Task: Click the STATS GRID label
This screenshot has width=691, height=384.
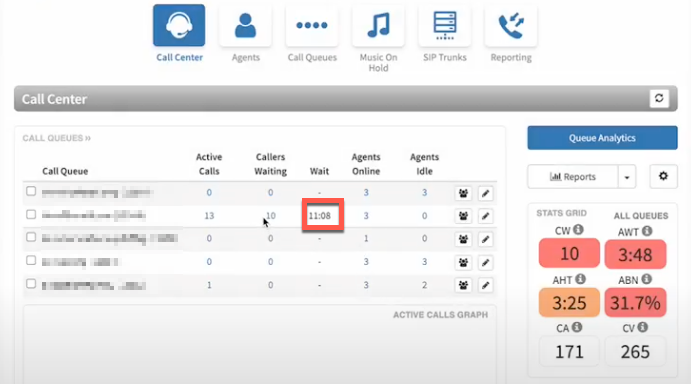Action: (561, 213)
